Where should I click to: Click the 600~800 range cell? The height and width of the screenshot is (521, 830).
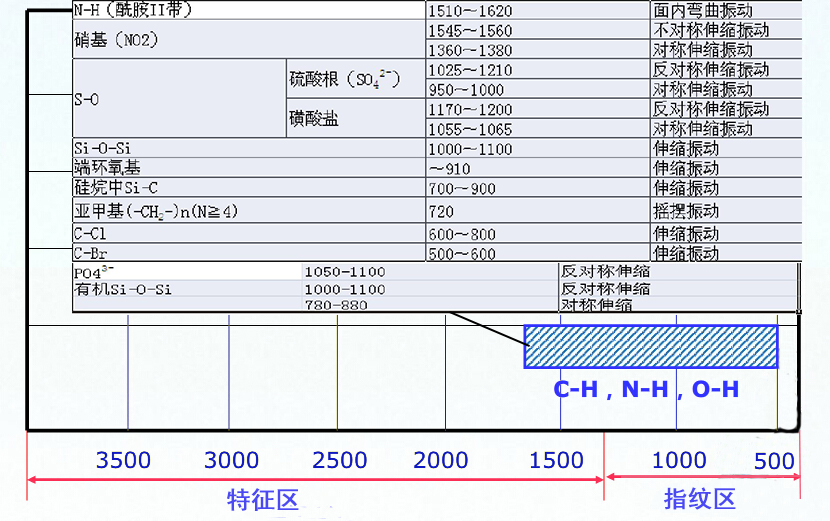tap(538, 233)
